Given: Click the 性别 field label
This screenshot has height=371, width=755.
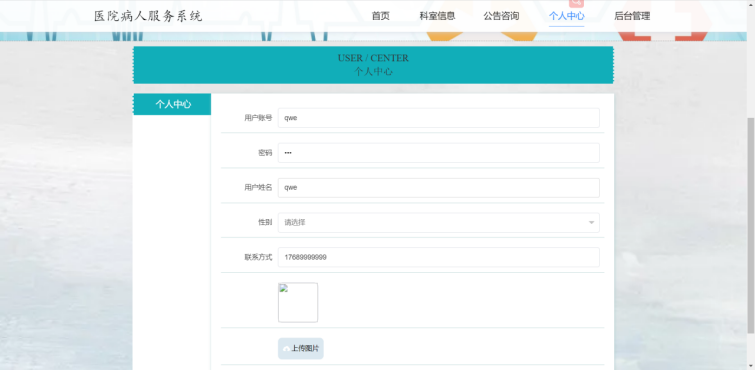Looking at the screenshot, I should (265, 223).
